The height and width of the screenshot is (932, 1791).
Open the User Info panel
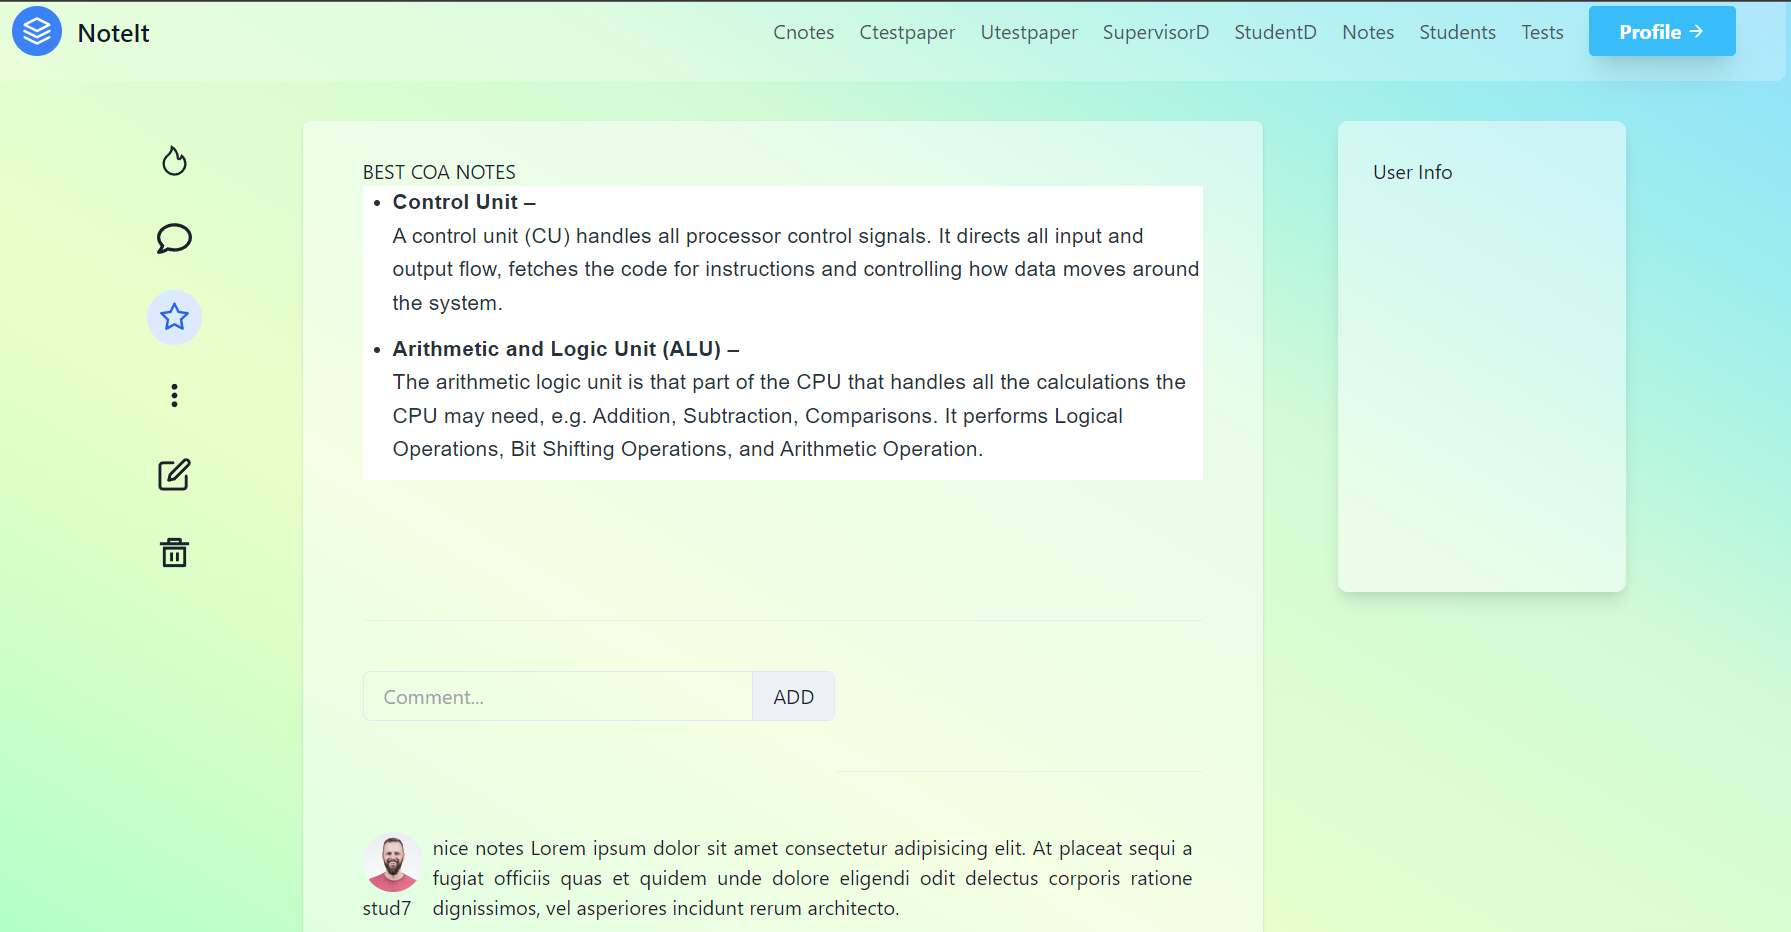[1412, 172]
